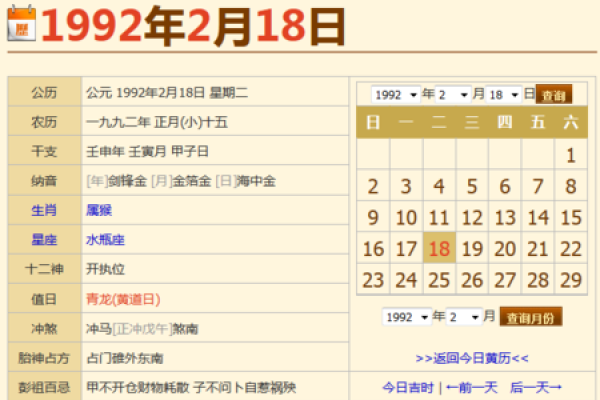Select day 9 in the calendar grid
Screen dimensions: 600x400
point(373,218)
